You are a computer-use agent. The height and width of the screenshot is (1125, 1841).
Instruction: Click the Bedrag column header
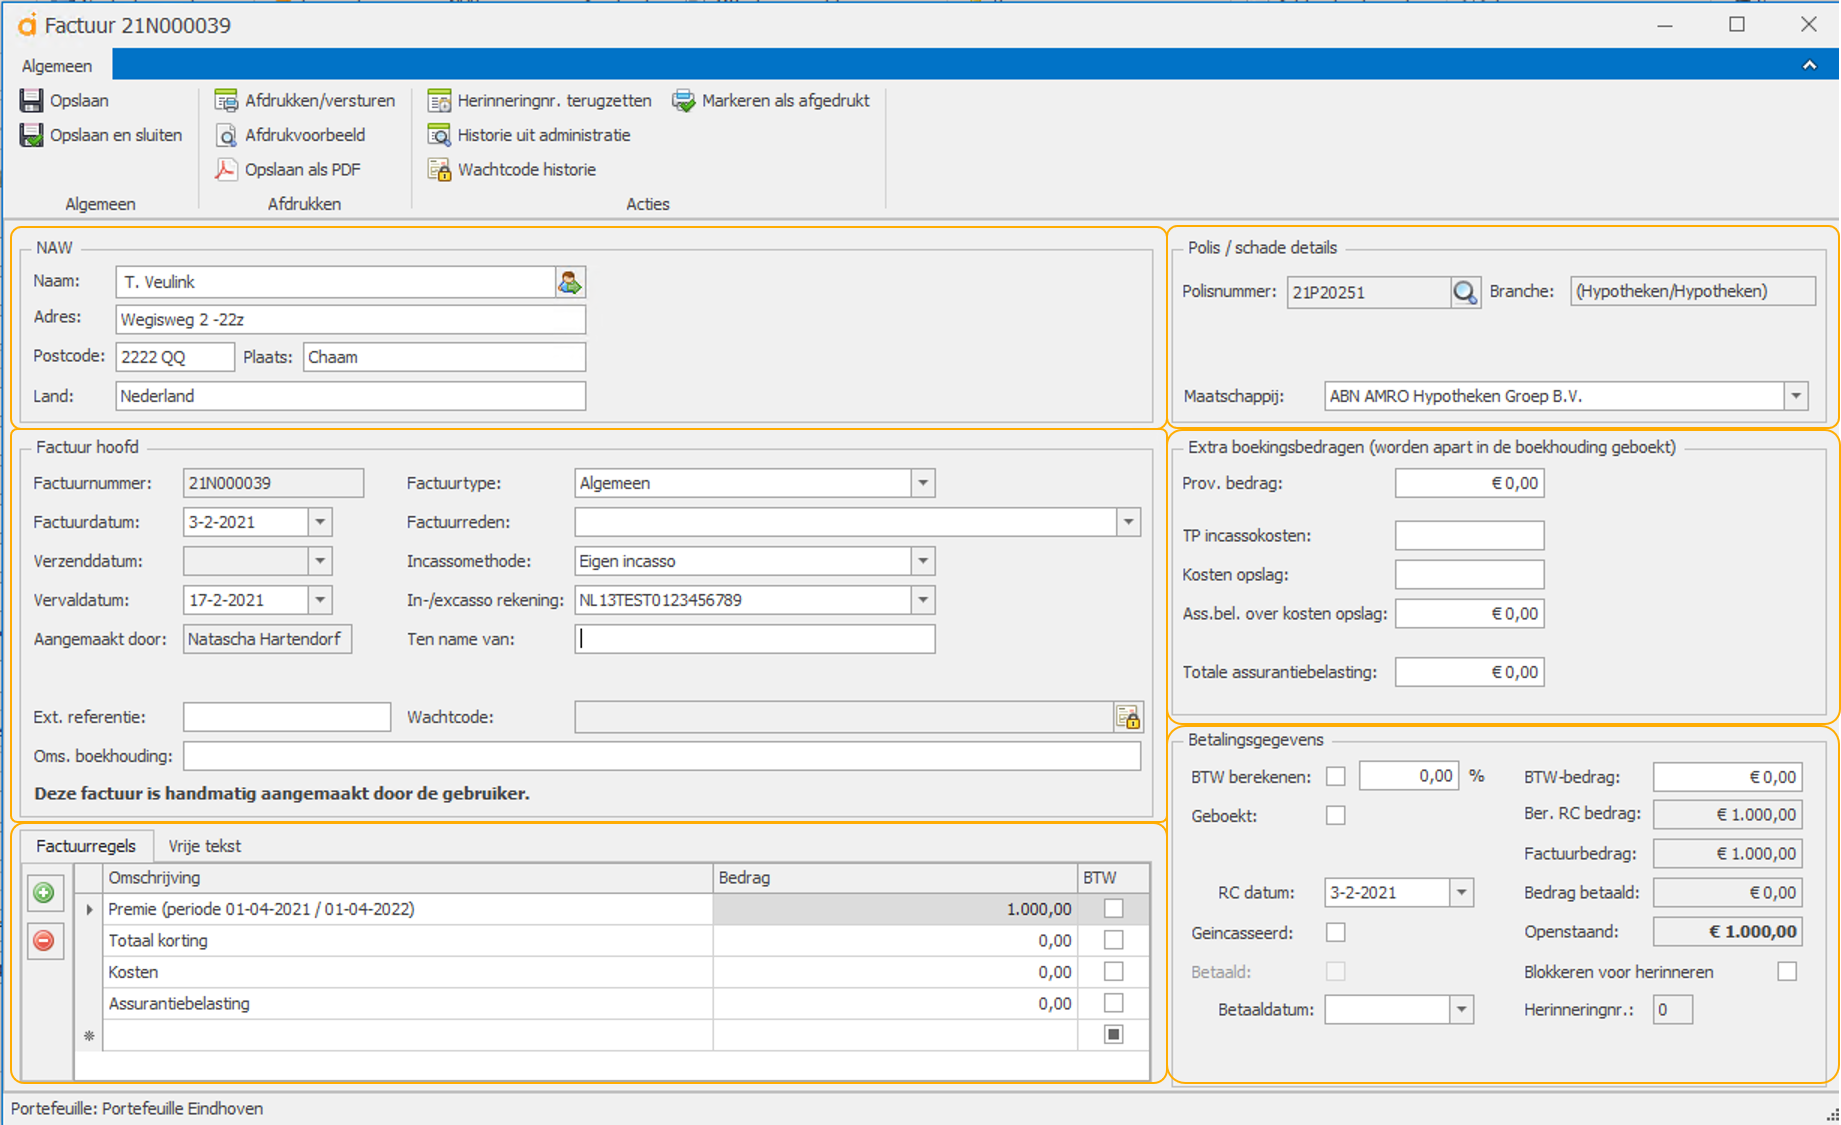pyautogui.click(x=895, y=878)
